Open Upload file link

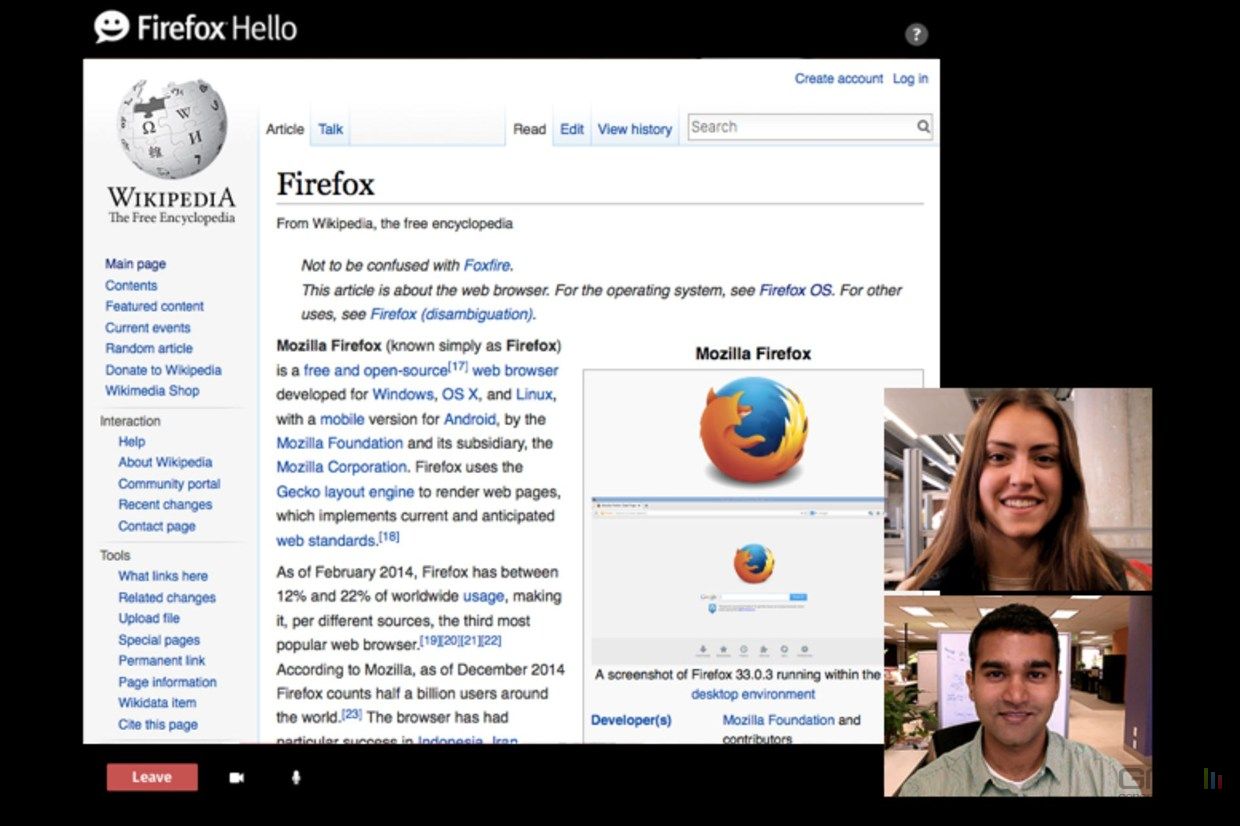point(149,618)
